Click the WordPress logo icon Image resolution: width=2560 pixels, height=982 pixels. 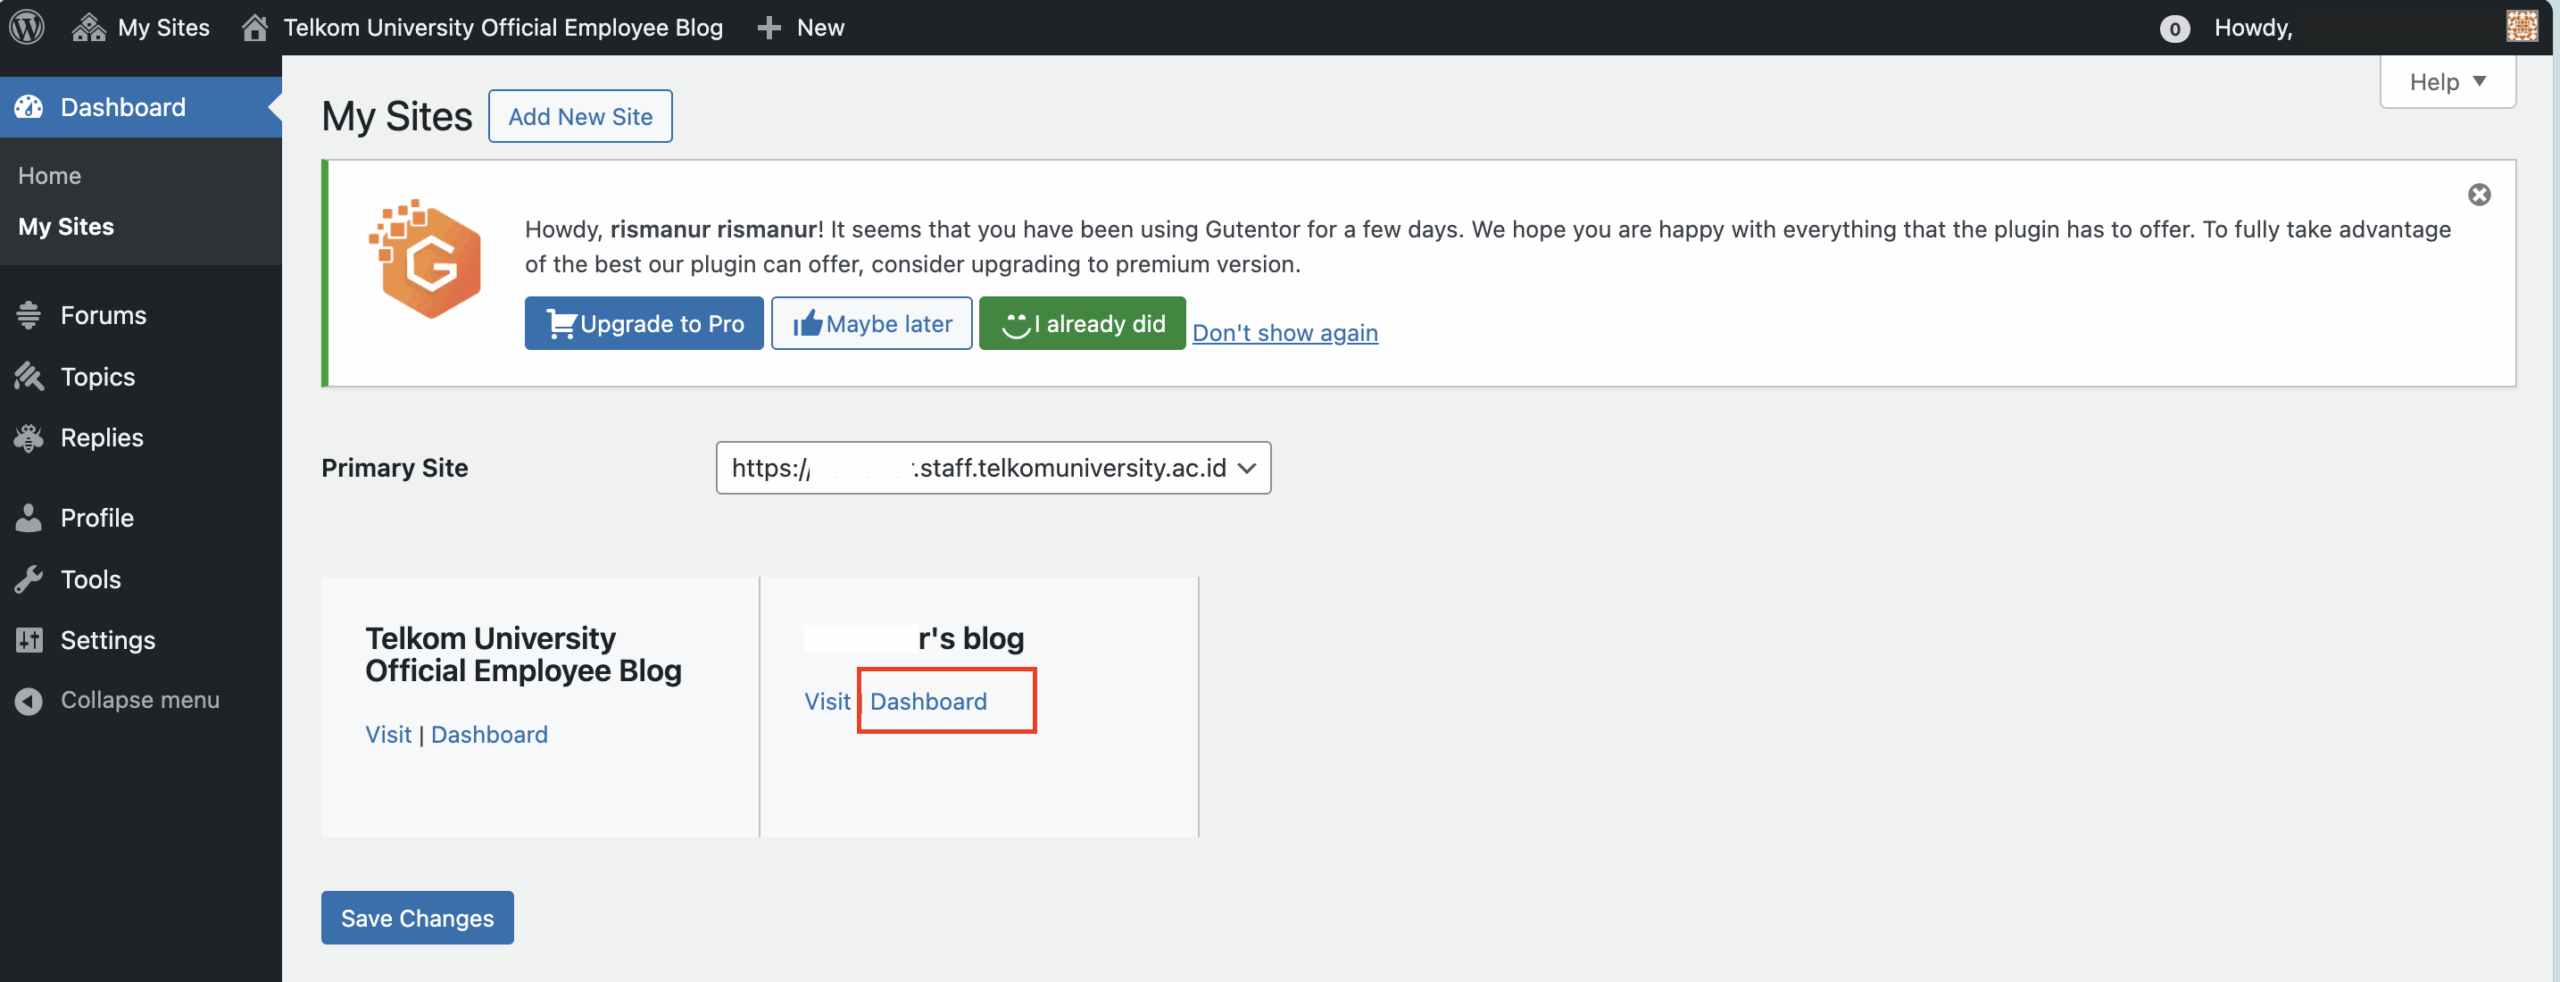click(x=27, y=27)
